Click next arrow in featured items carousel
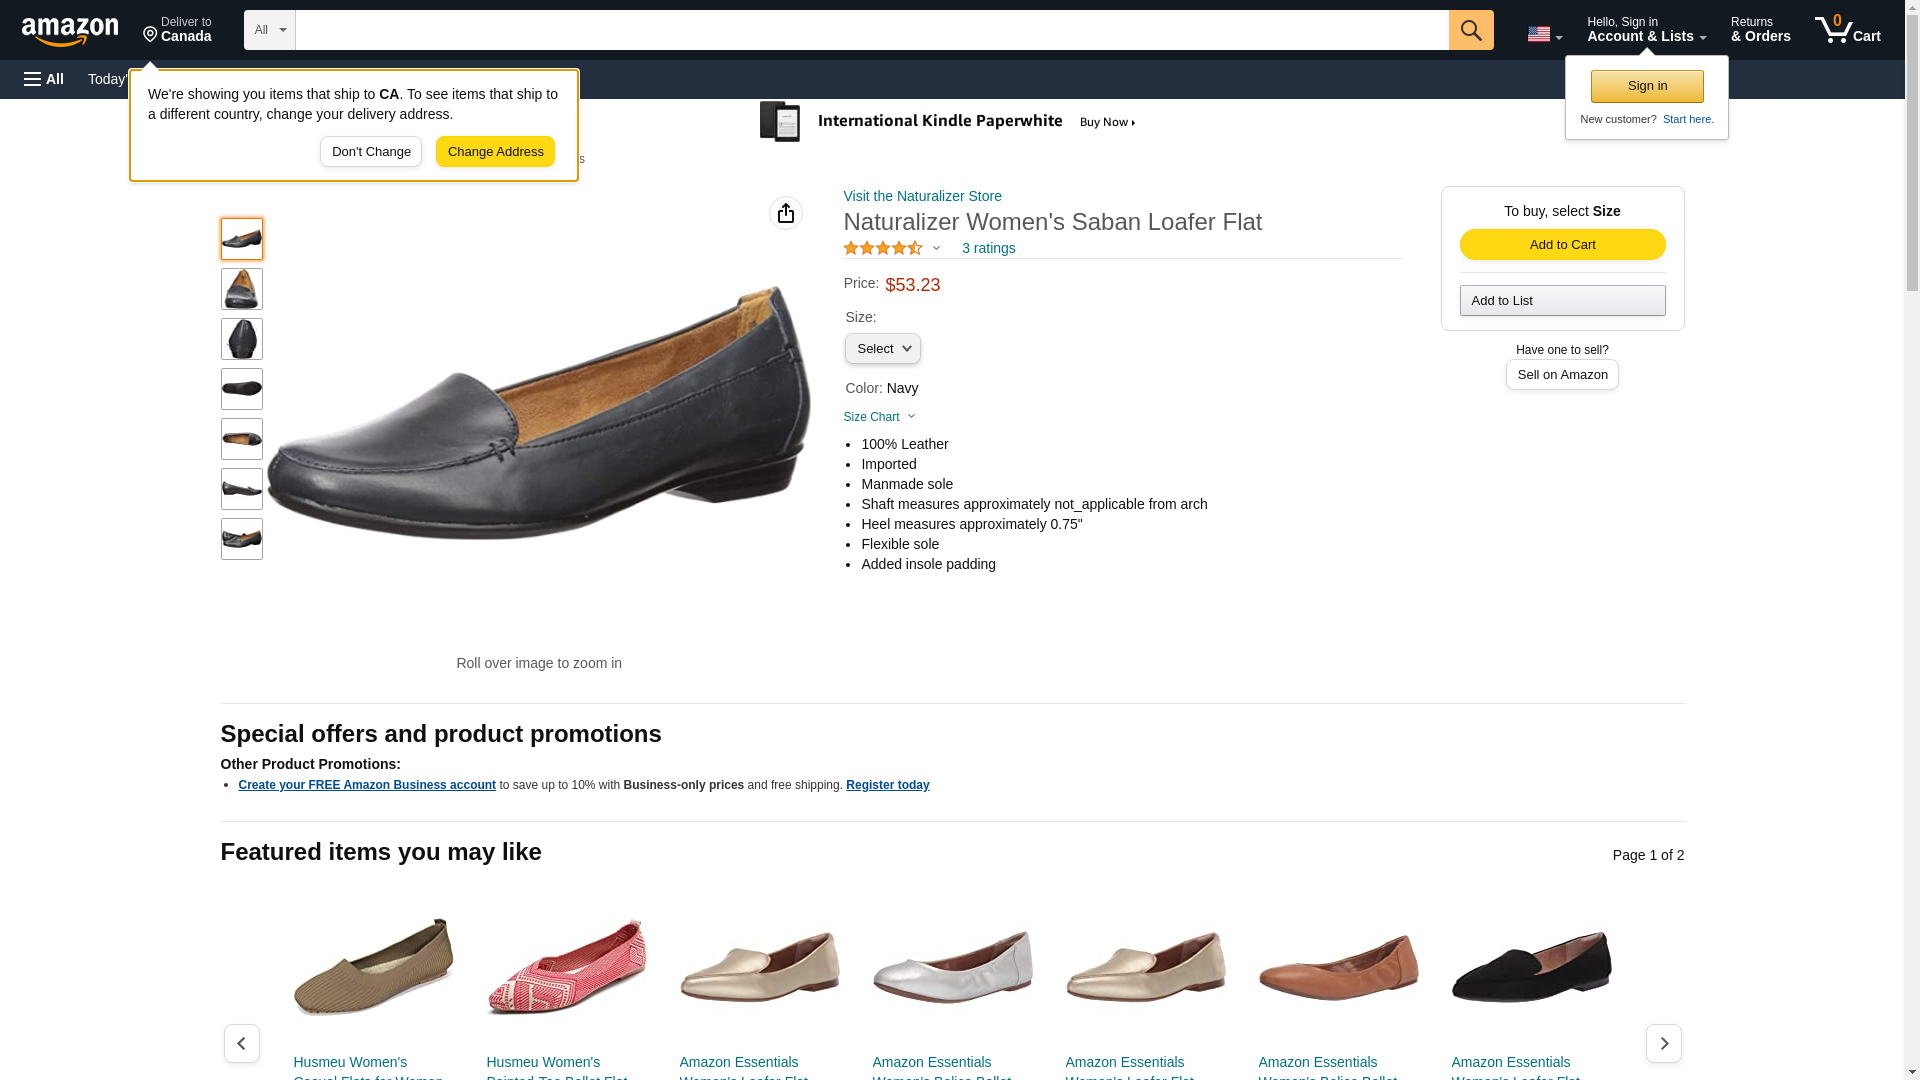Image resolution: width=1920 pixels, height=1080 pixels. pyautogui.click(x=1663, y=1043)
